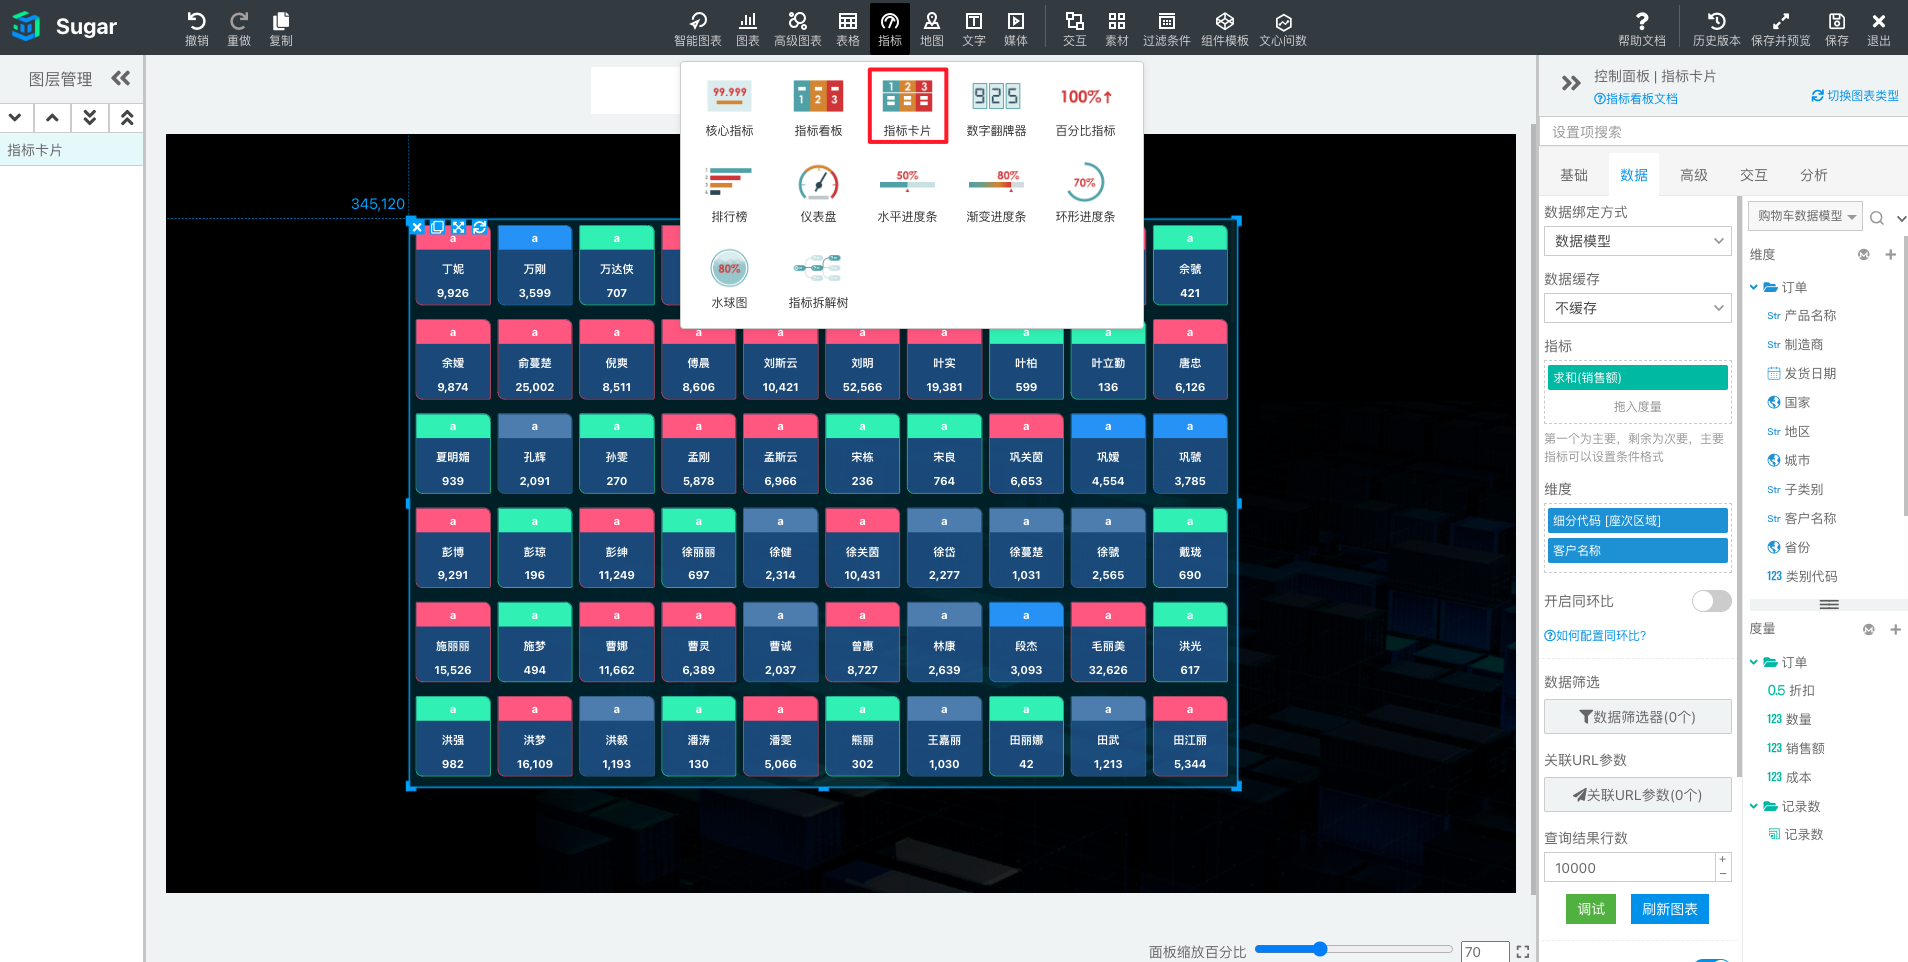The height and width of the screenshot is (962, 1908).
Task: Click the 刷新图表 button
Action: tap(1669, 909)
